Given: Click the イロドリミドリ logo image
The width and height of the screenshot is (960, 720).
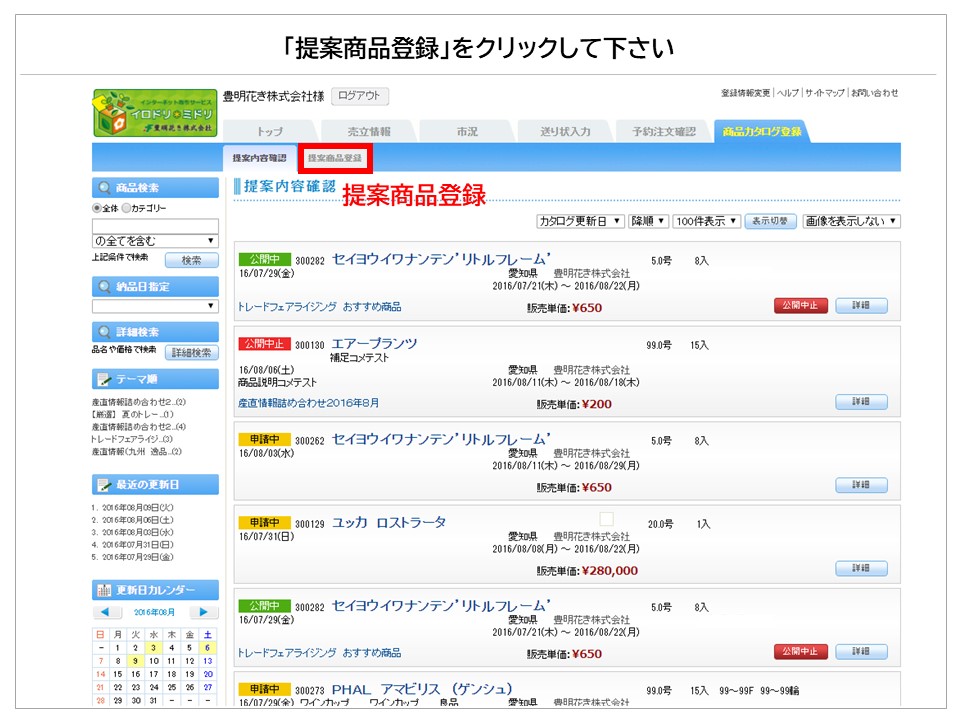Looking at the screenshot, I should click(155, 113).
